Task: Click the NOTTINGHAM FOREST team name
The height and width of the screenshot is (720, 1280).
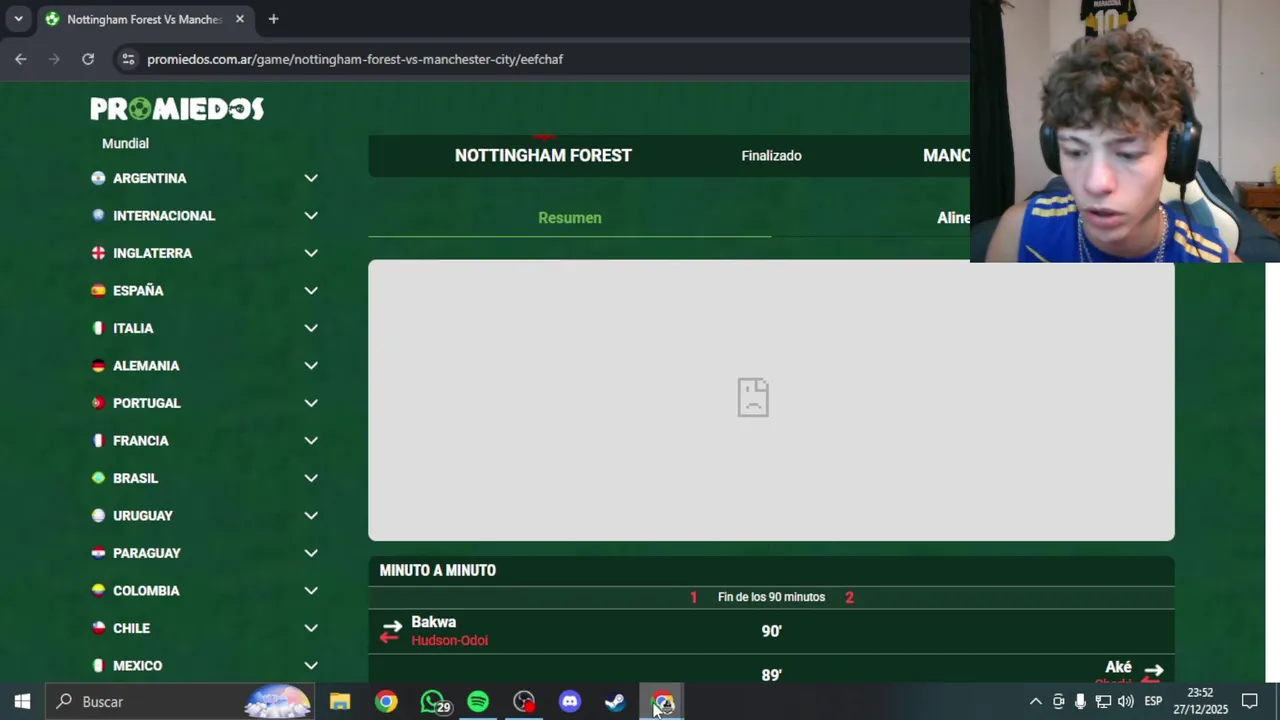Action: point(543,156)
